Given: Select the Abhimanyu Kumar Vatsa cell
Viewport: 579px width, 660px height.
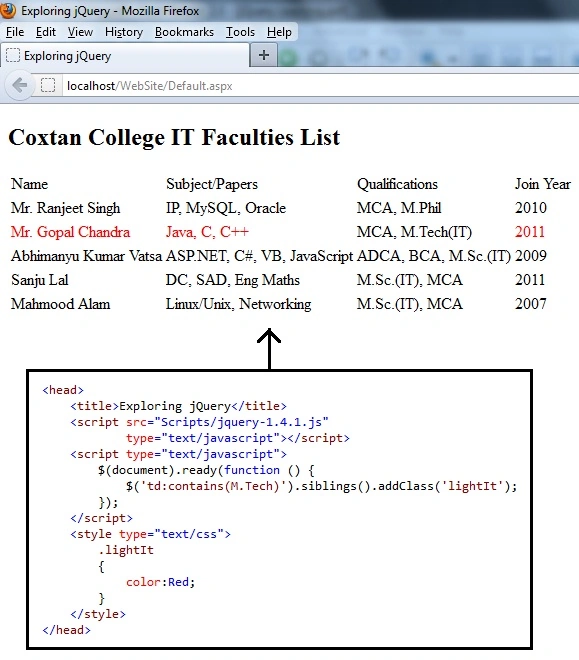Looking at the screenshot, I should [86, 256].
